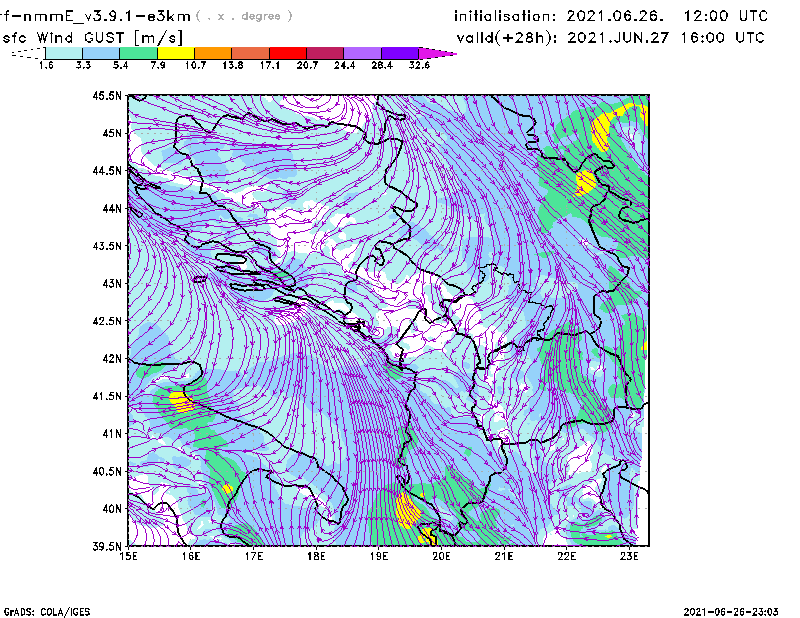Click the 39.5N latitude label
The height and width of the screenshot is (618, 800).
tap(107, 547)
